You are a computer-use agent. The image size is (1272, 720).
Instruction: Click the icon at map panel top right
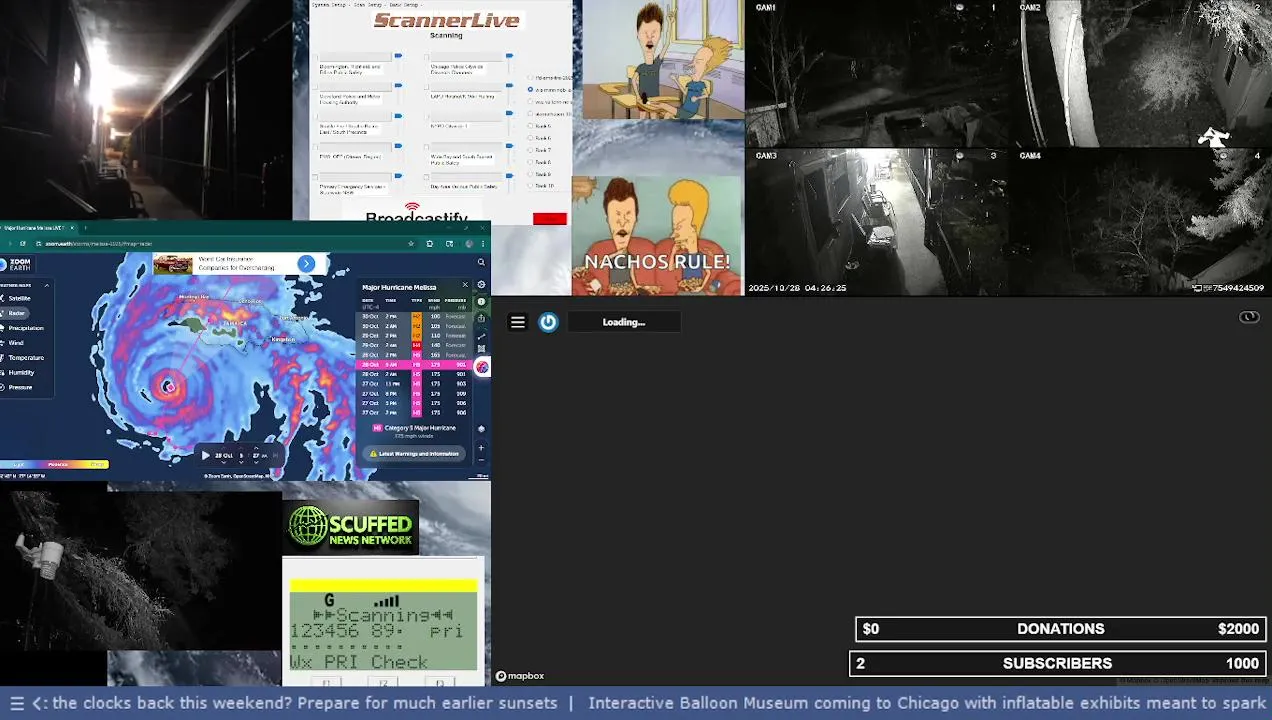[x=1249, y=317]
